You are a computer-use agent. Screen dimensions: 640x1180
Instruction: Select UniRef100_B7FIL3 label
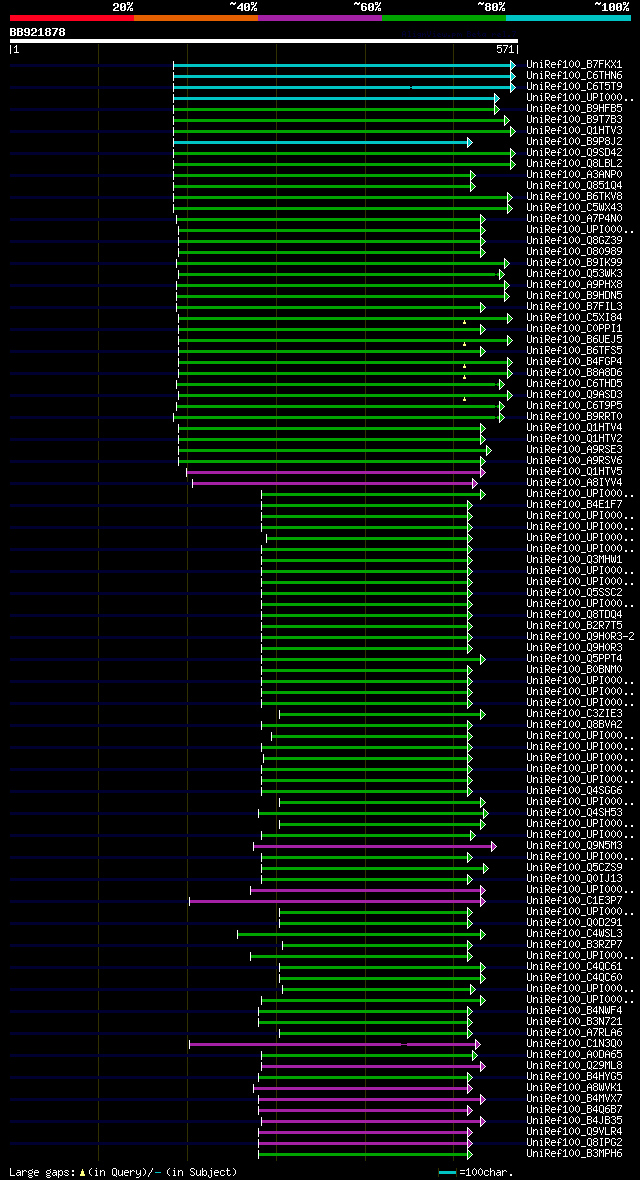click(574, 307)
